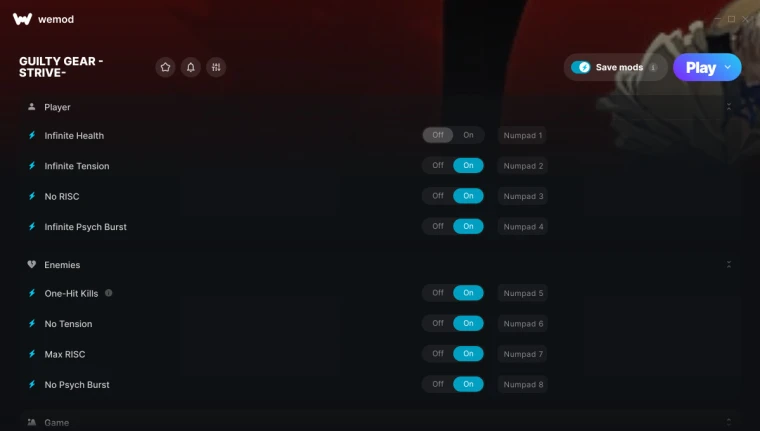
Task: Collapse the Player section
Action: click(x=728, y=107)
